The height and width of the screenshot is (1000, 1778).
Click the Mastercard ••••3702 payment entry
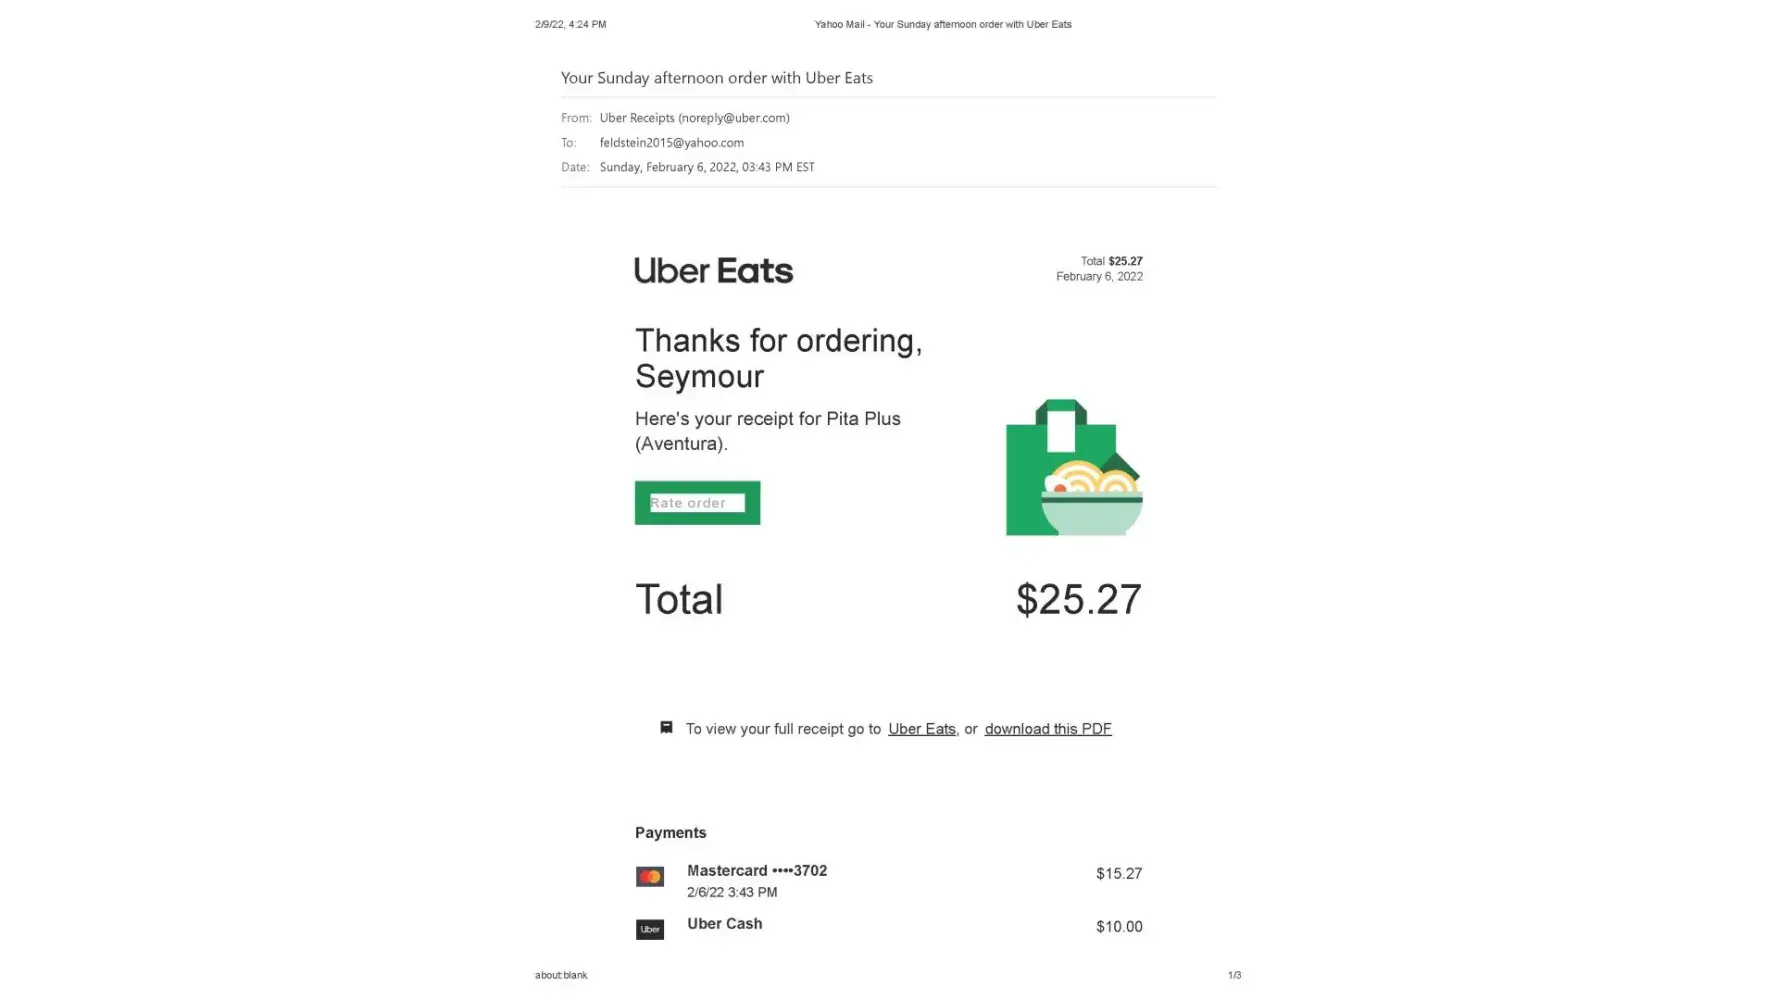(x=756, y=871)
